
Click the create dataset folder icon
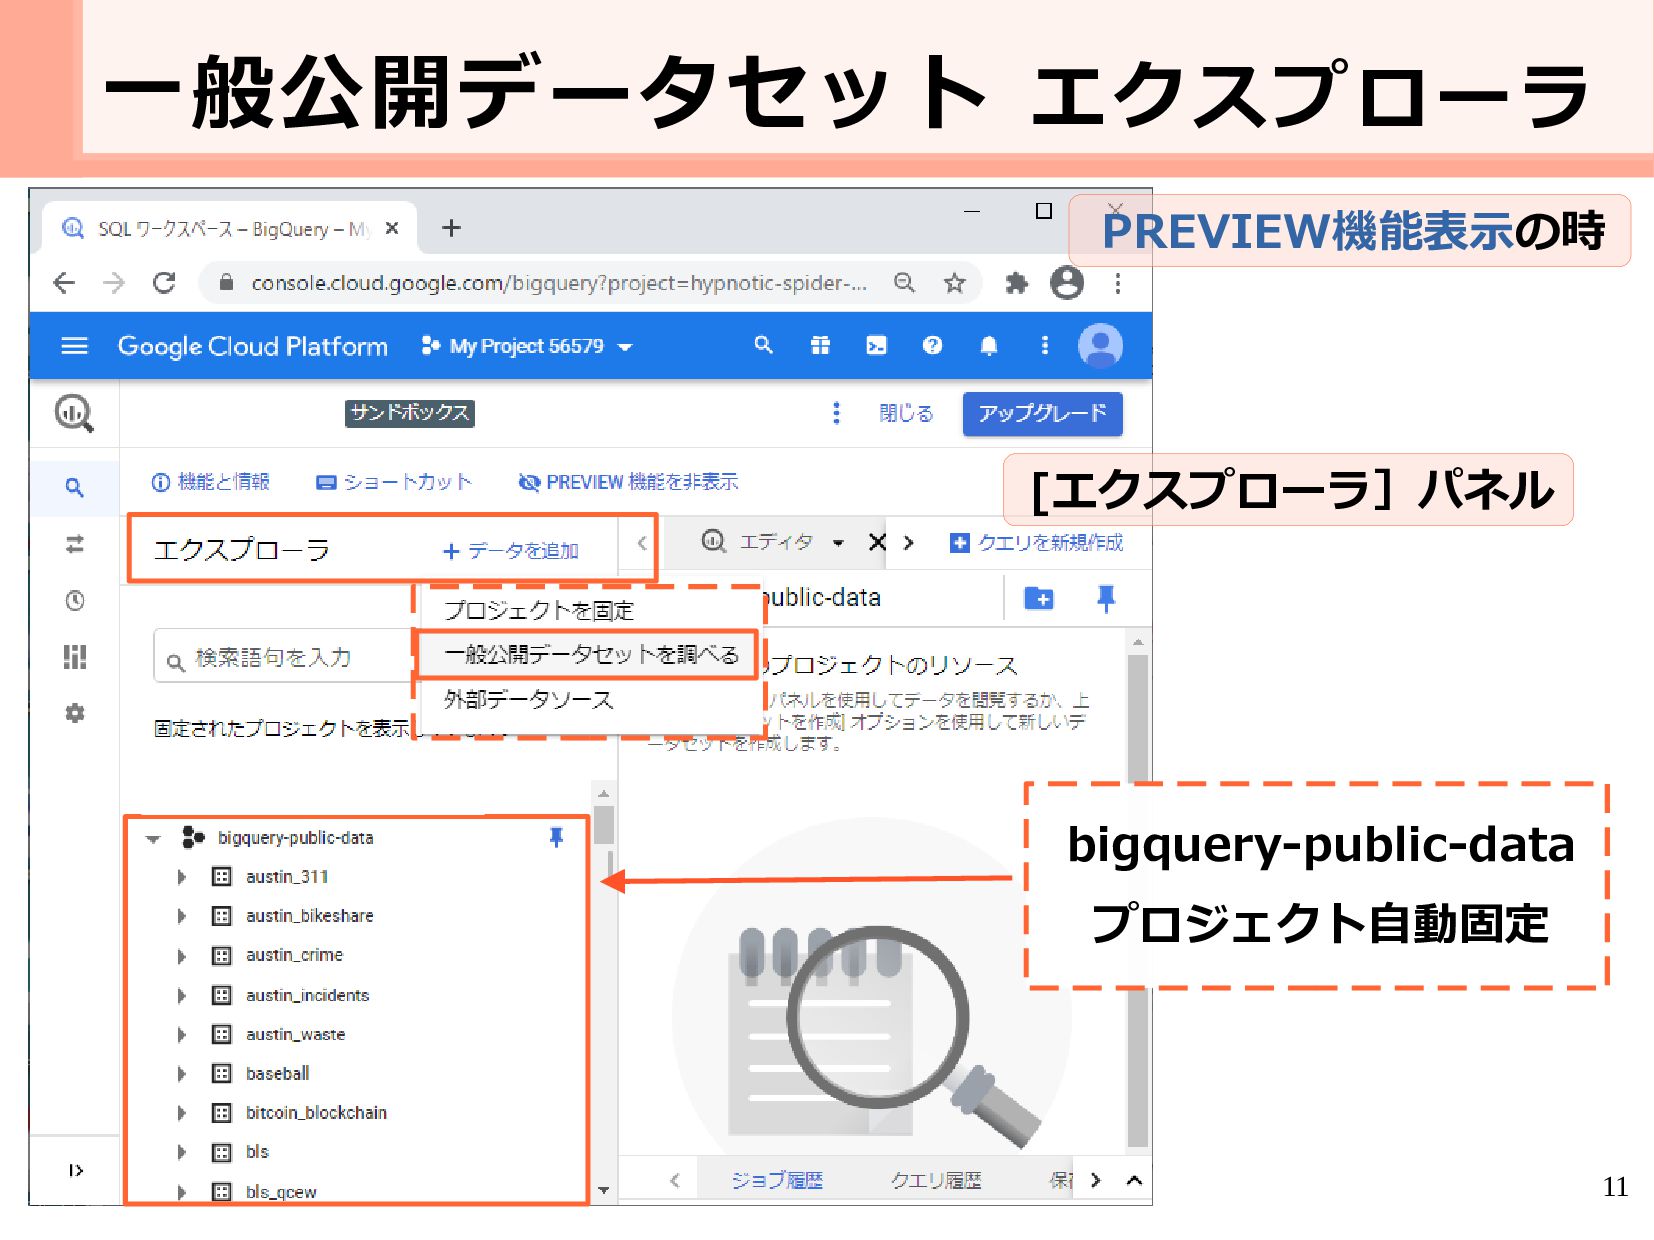click(1039, 599)
